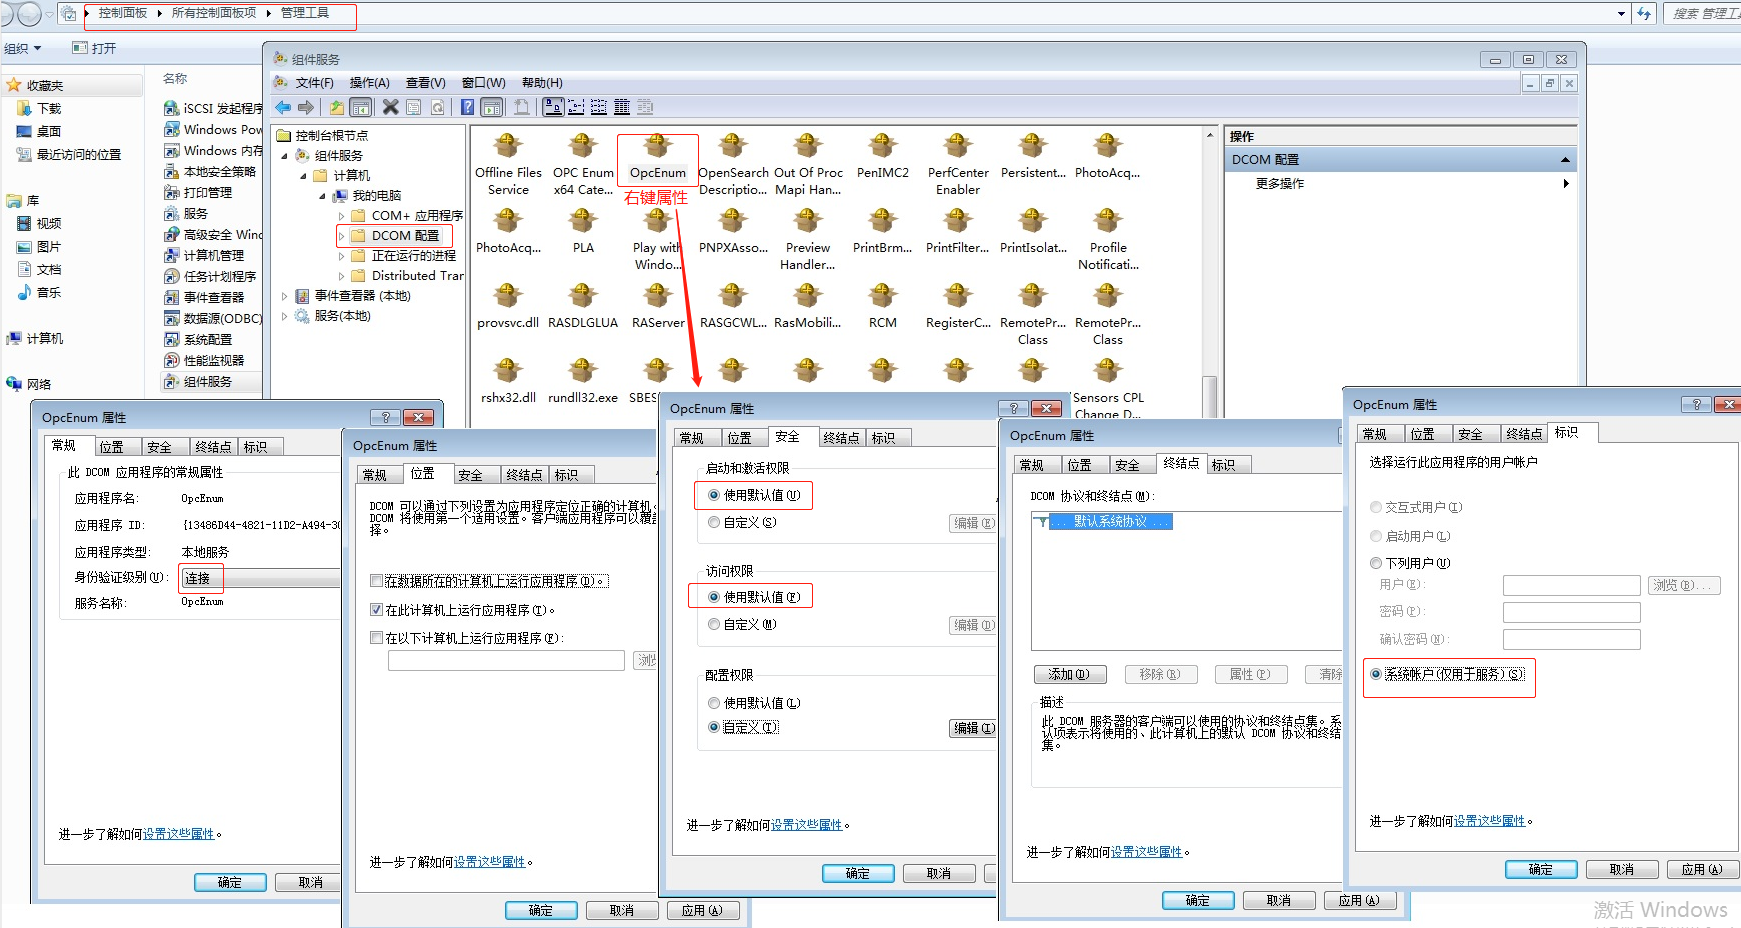Click the Explorer search box 搜索 管理工具
Viewport: 1741px width, 928px height.
(1703, 13)
